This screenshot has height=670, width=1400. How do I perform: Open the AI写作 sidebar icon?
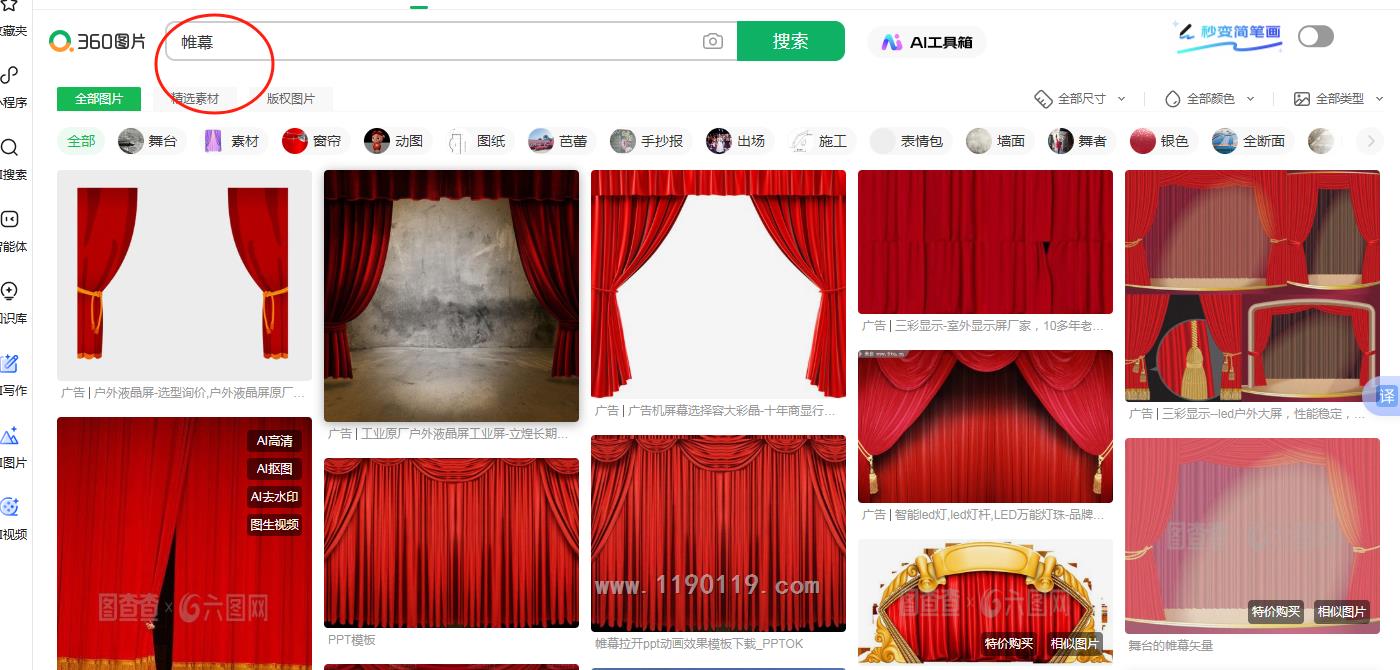tap(10, 364)
